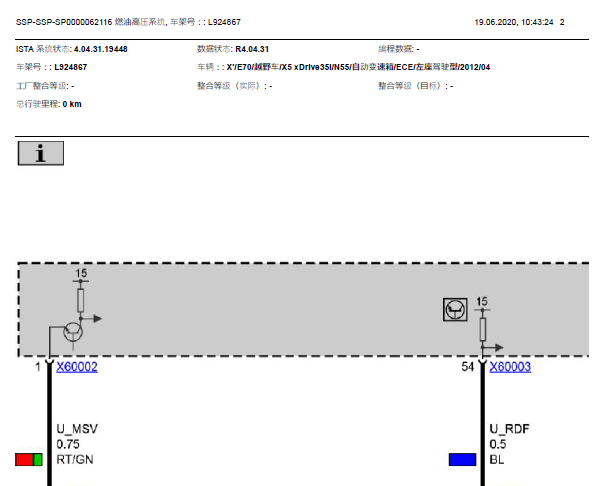Select the total mileage 0 km value
The image size is (599, 486).
point(72,104)
